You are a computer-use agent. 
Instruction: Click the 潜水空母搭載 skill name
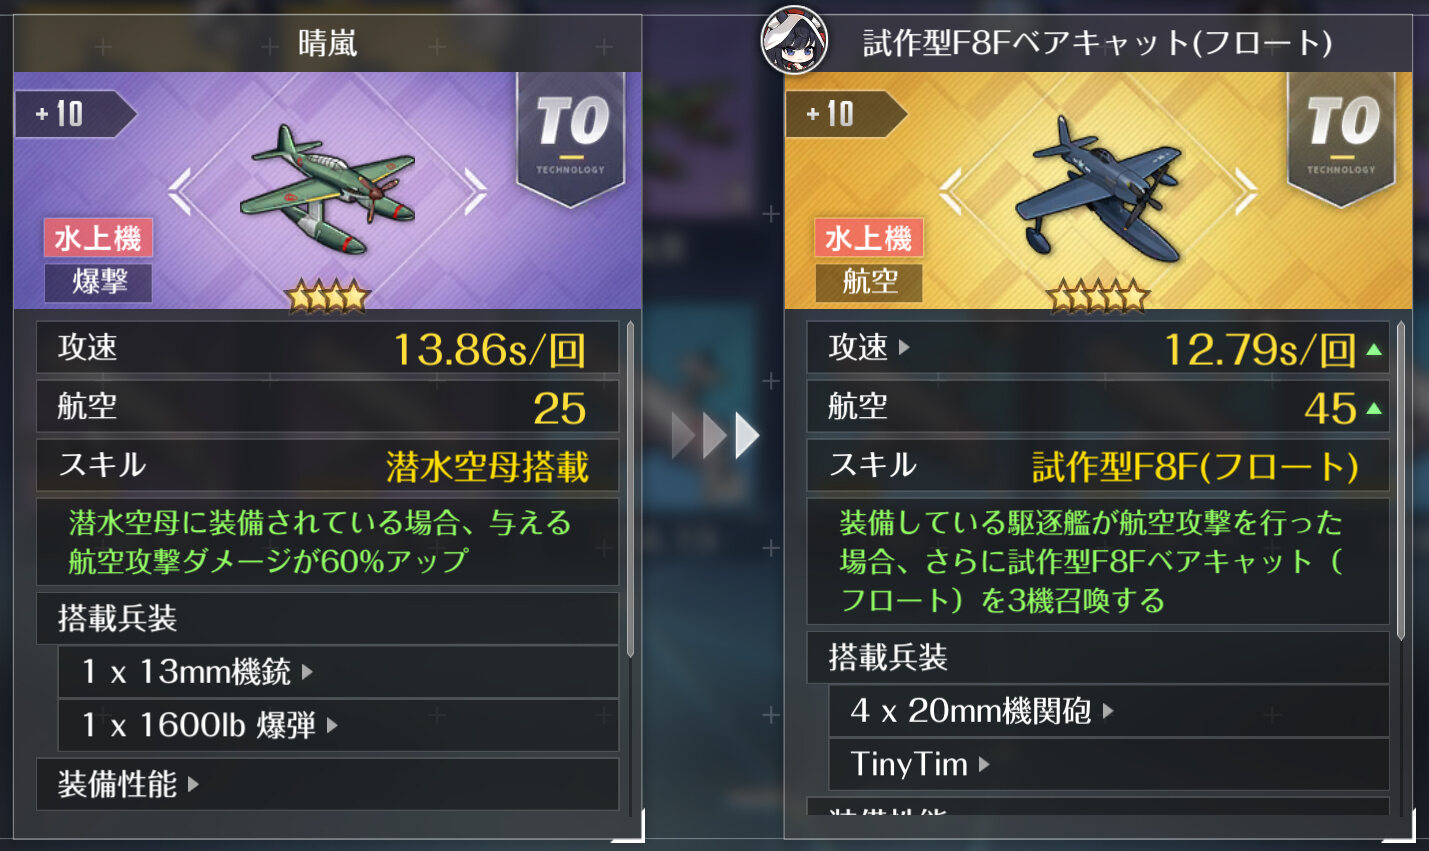pyautogui.click(x=487, y=467)
